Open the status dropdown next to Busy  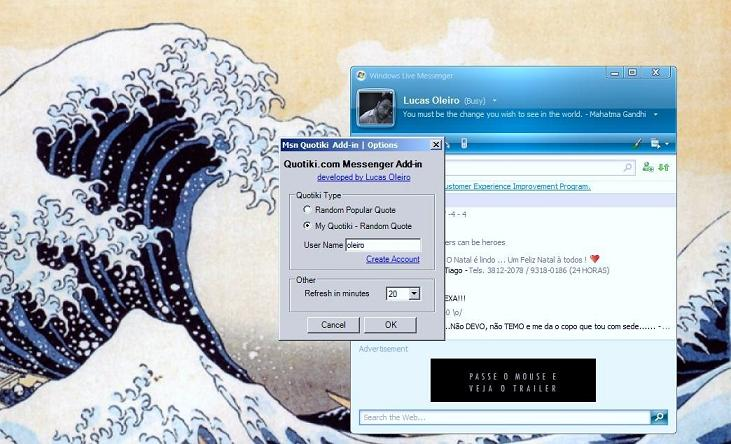coord(495,101)
